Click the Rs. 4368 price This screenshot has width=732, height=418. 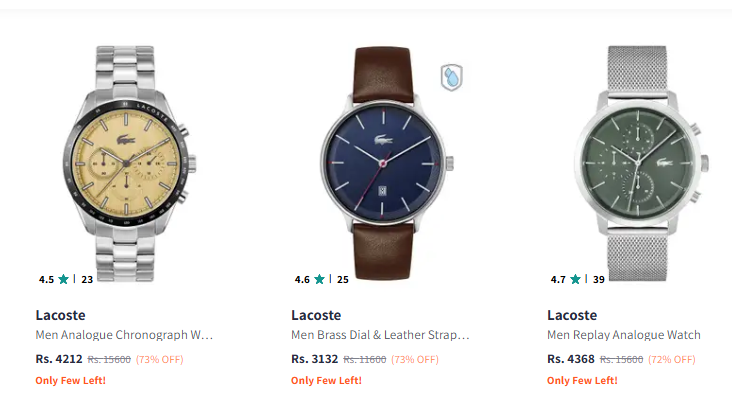(571, 359)
